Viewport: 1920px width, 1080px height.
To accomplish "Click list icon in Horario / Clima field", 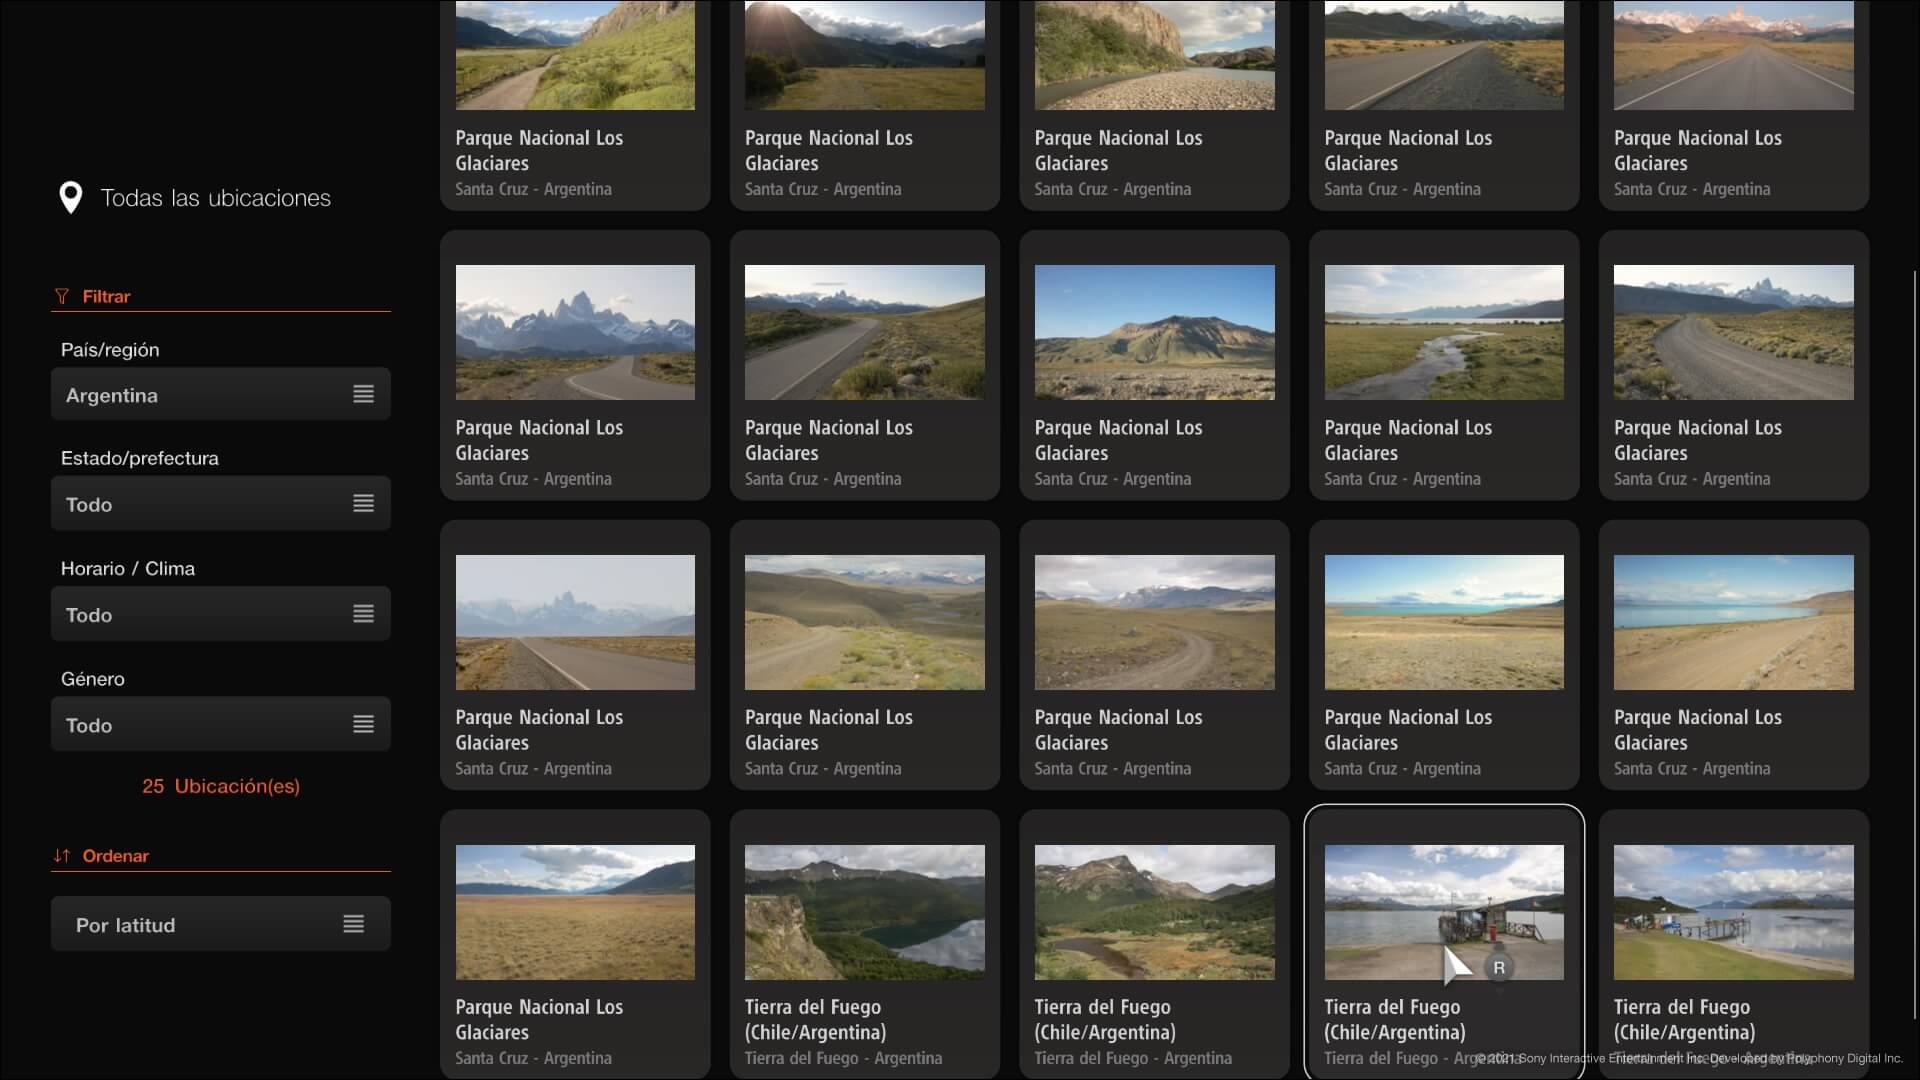I will (x=363, y=614).
